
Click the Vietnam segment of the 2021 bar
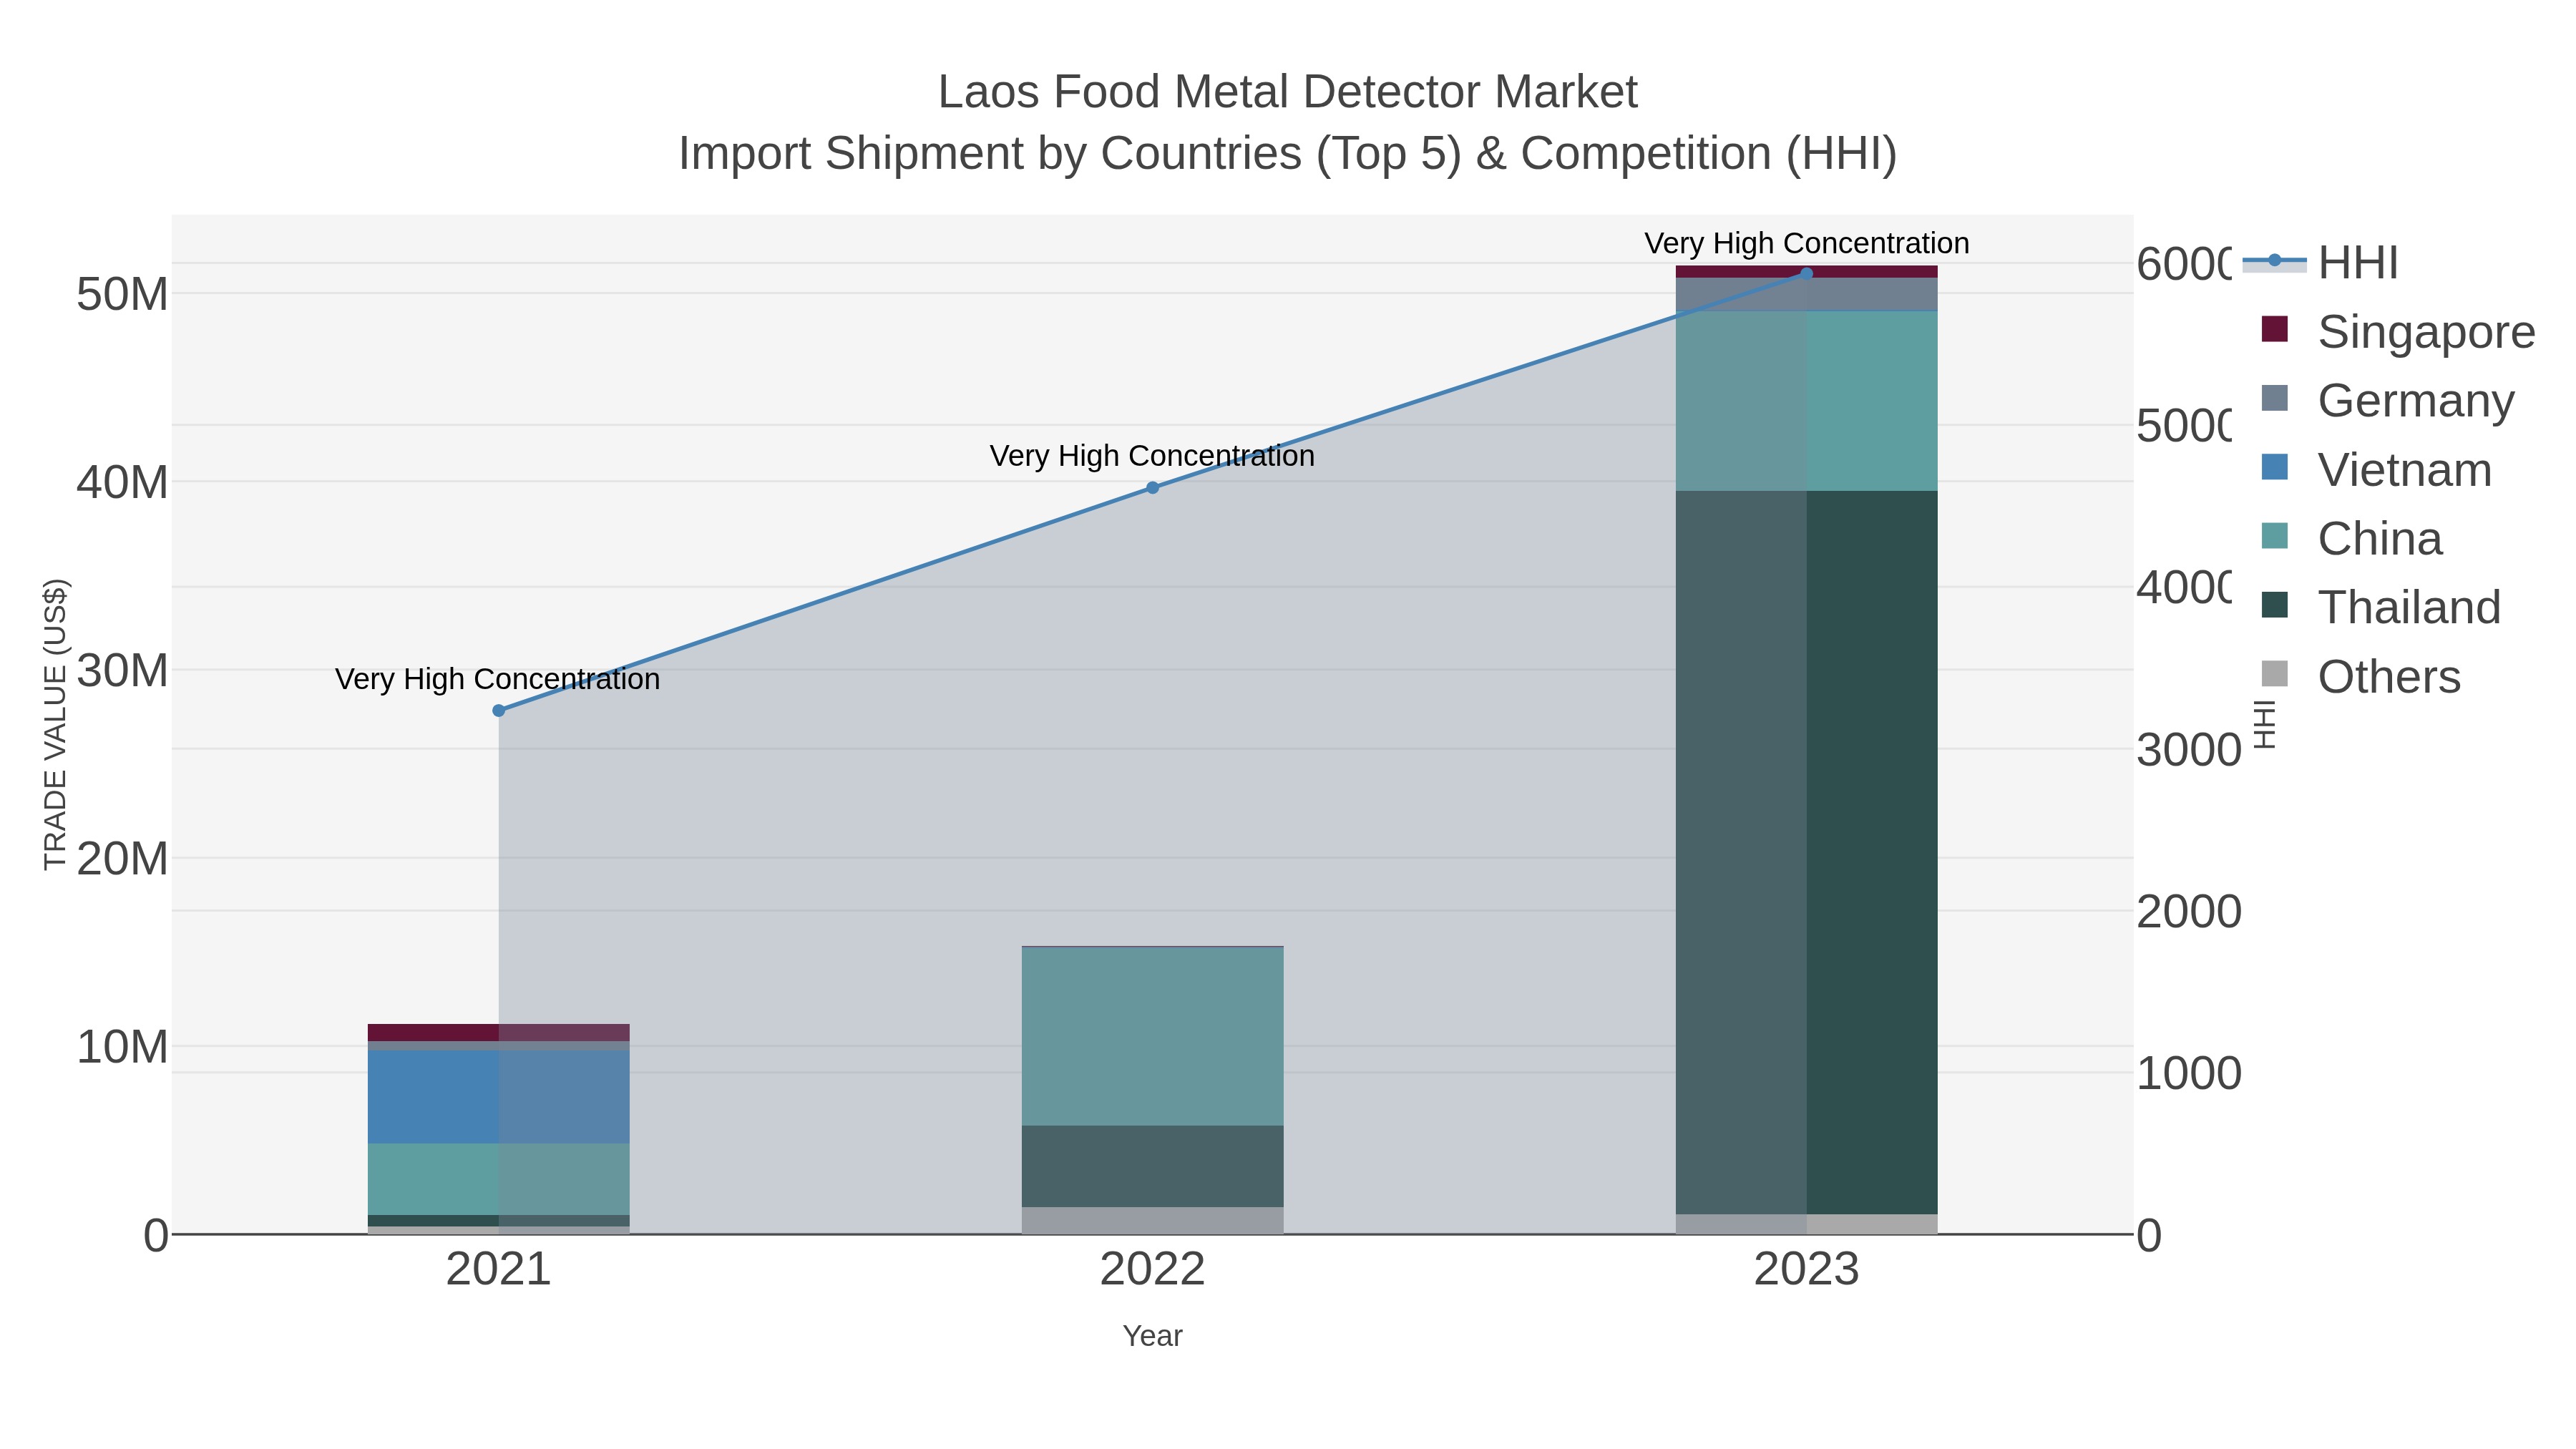[499, 1096]
